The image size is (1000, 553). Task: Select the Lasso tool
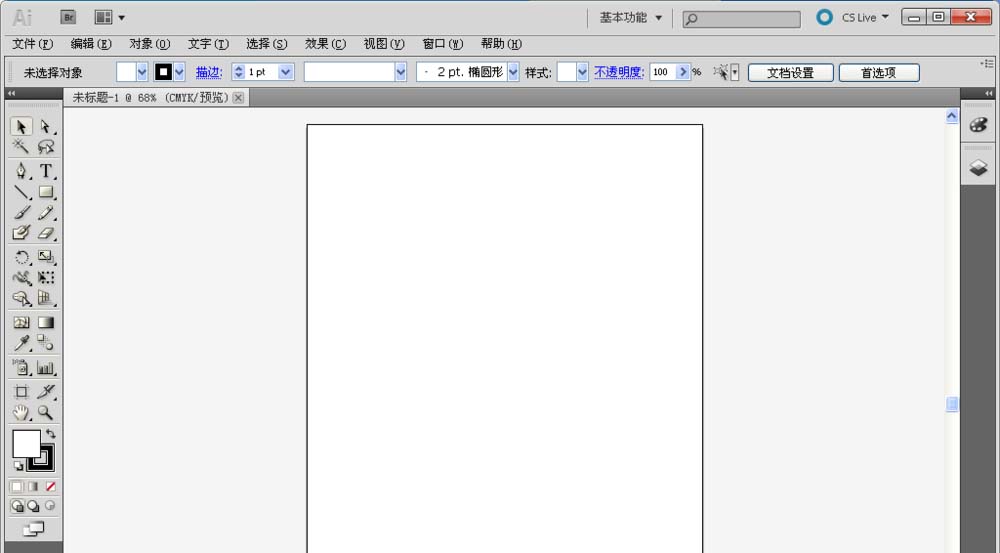click(x=45, y=147)
